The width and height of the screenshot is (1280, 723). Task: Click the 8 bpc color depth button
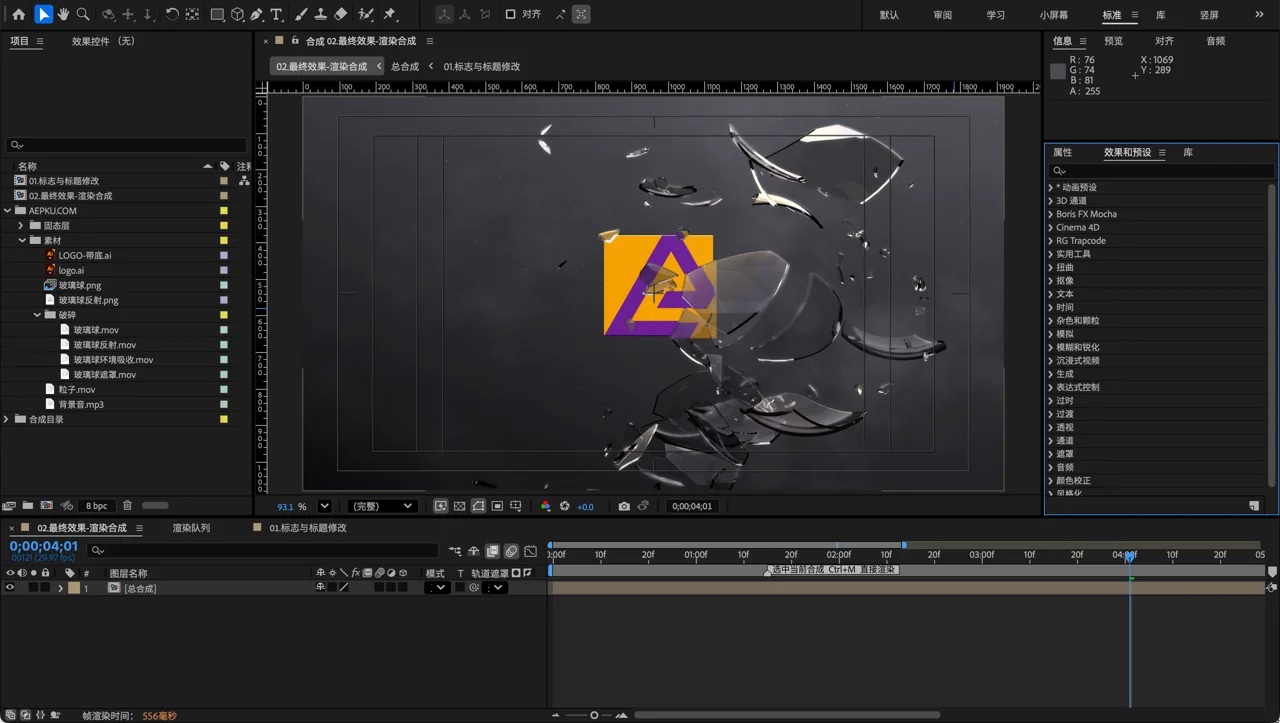(97, 506)
